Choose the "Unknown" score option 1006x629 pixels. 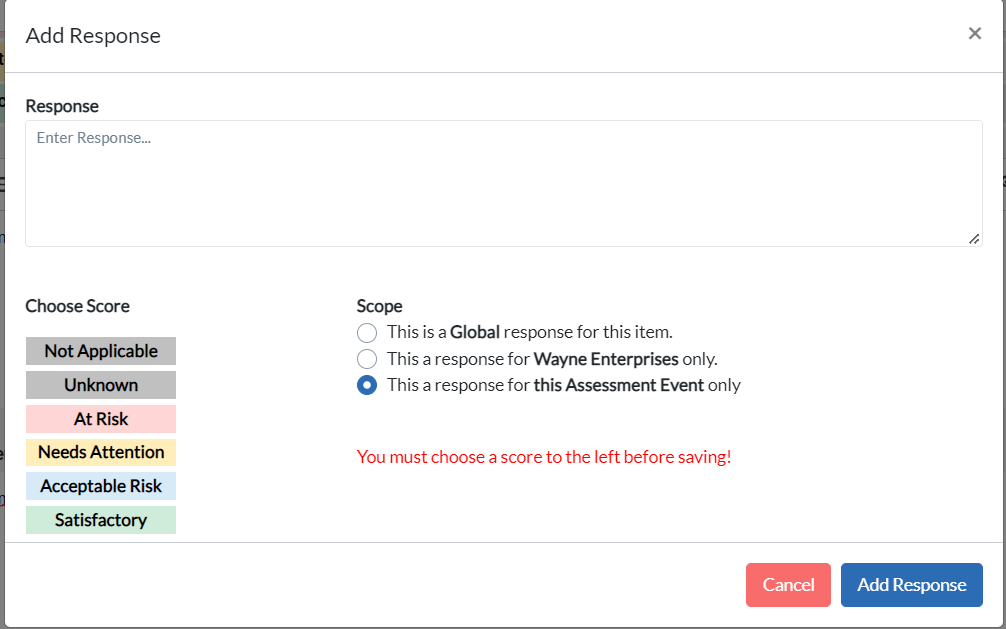point(100,385)
